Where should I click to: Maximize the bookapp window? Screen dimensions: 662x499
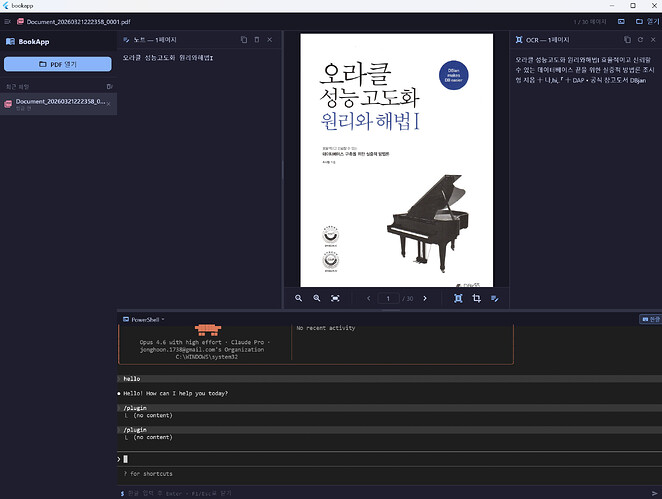coord(633,5)
